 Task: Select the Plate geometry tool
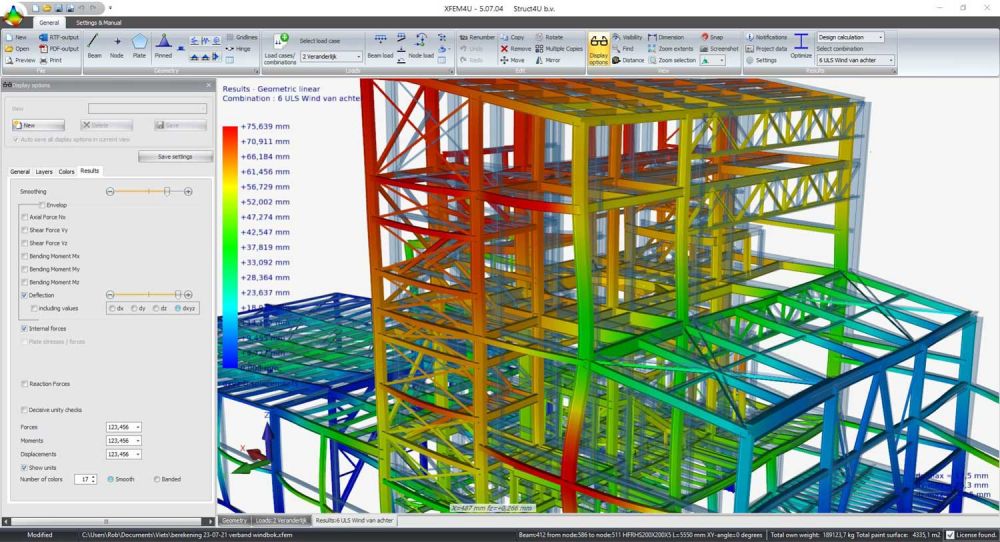(x=139, y=46)
